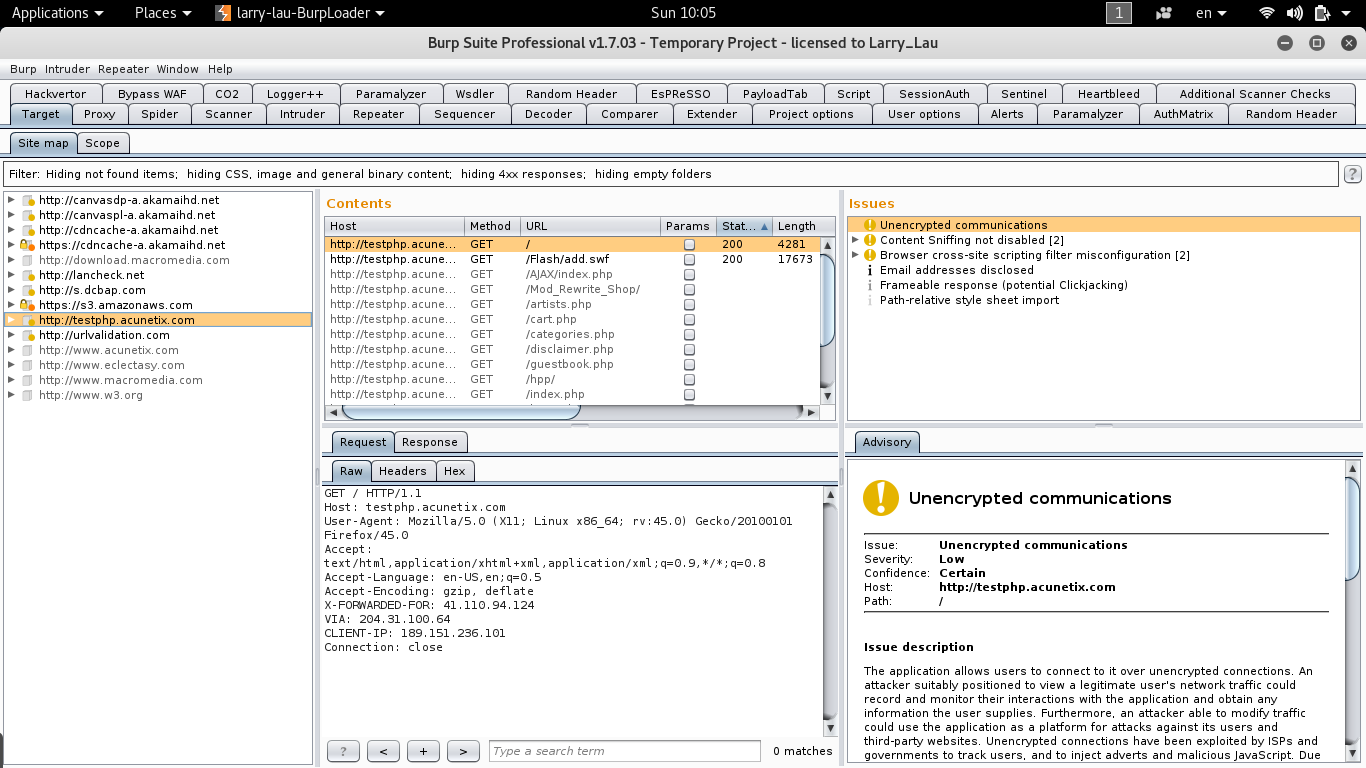The image size is (1366, 768).
Task: Click the volume icon in system tray
Action: (1295, 13)
